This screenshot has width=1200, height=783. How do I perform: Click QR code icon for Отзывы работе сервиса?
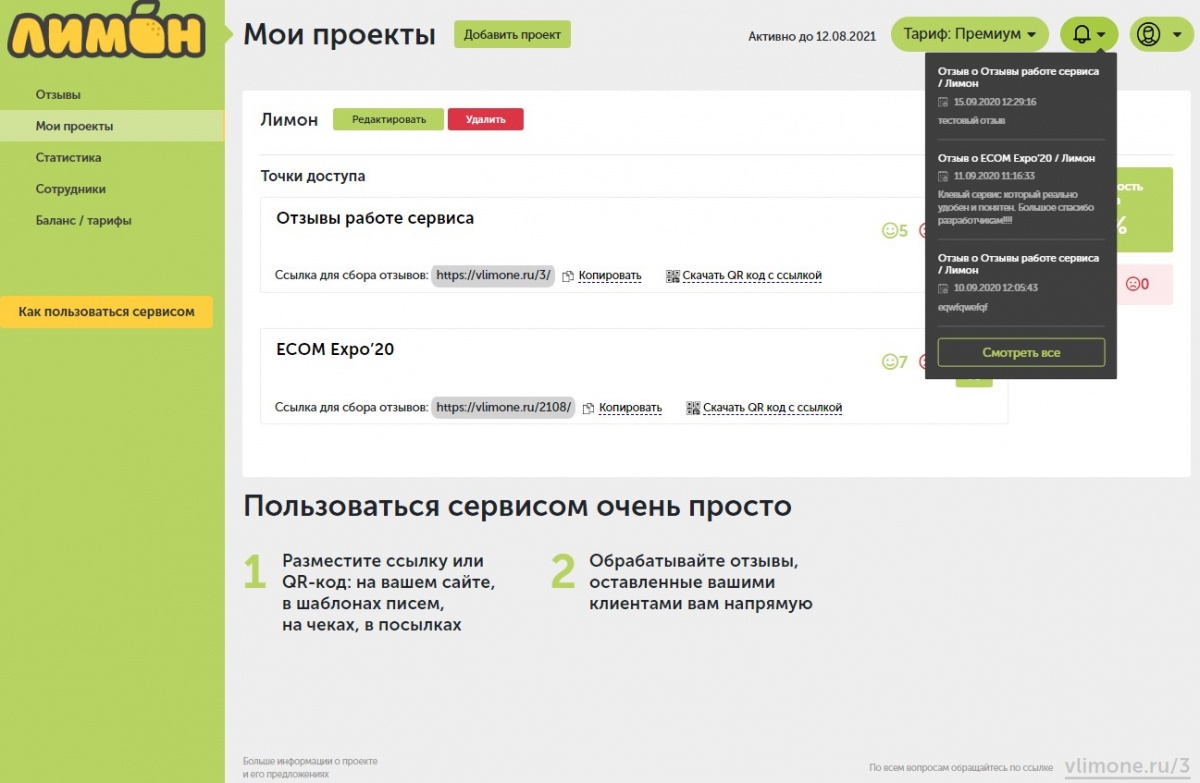click(673, 276)
